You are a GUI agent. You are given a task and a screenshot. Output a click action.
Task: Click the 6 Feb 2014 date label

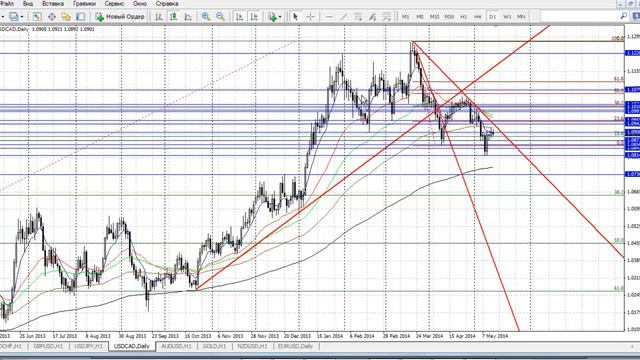tap(362, 336)
